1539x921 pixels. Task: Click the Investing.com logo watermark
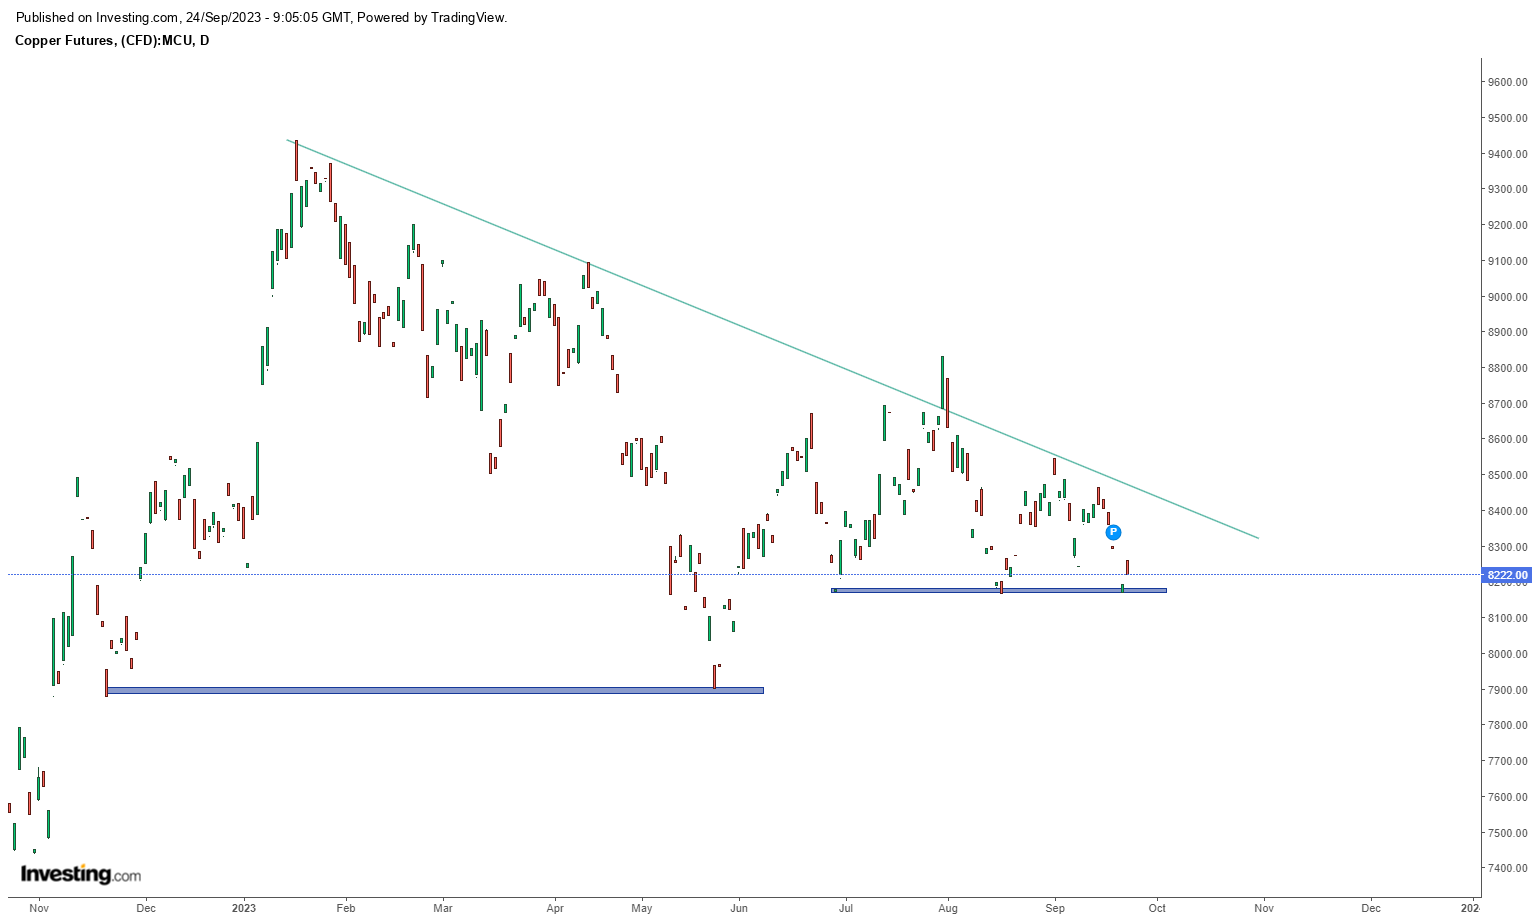[x=81, y=874]
